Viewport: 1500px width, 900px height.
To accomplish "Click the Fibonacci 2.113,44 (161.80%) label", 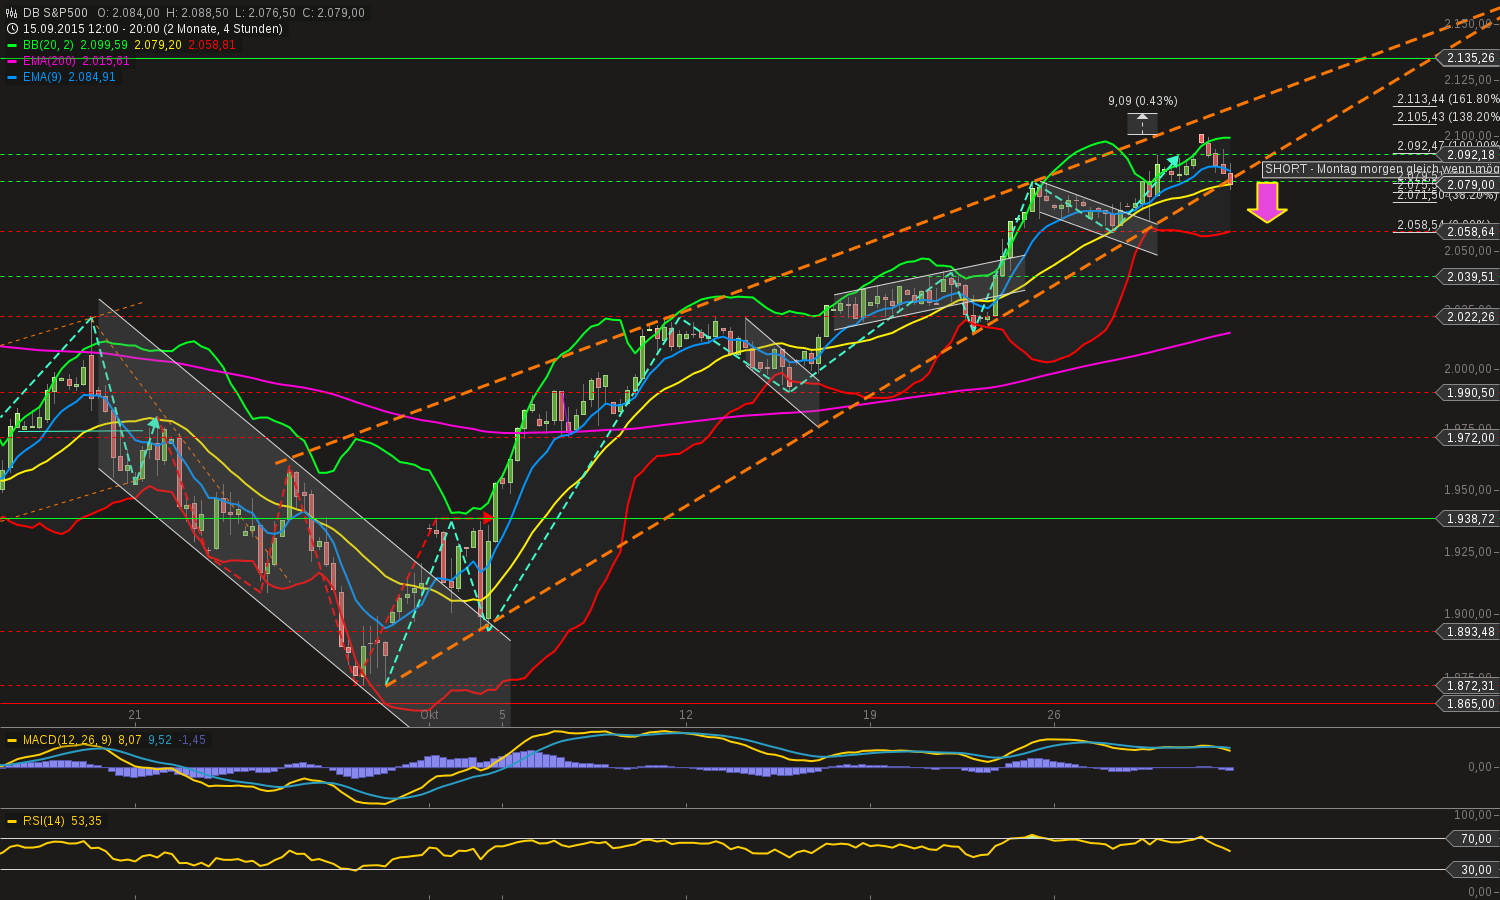I will click(x=1448, y=99).
